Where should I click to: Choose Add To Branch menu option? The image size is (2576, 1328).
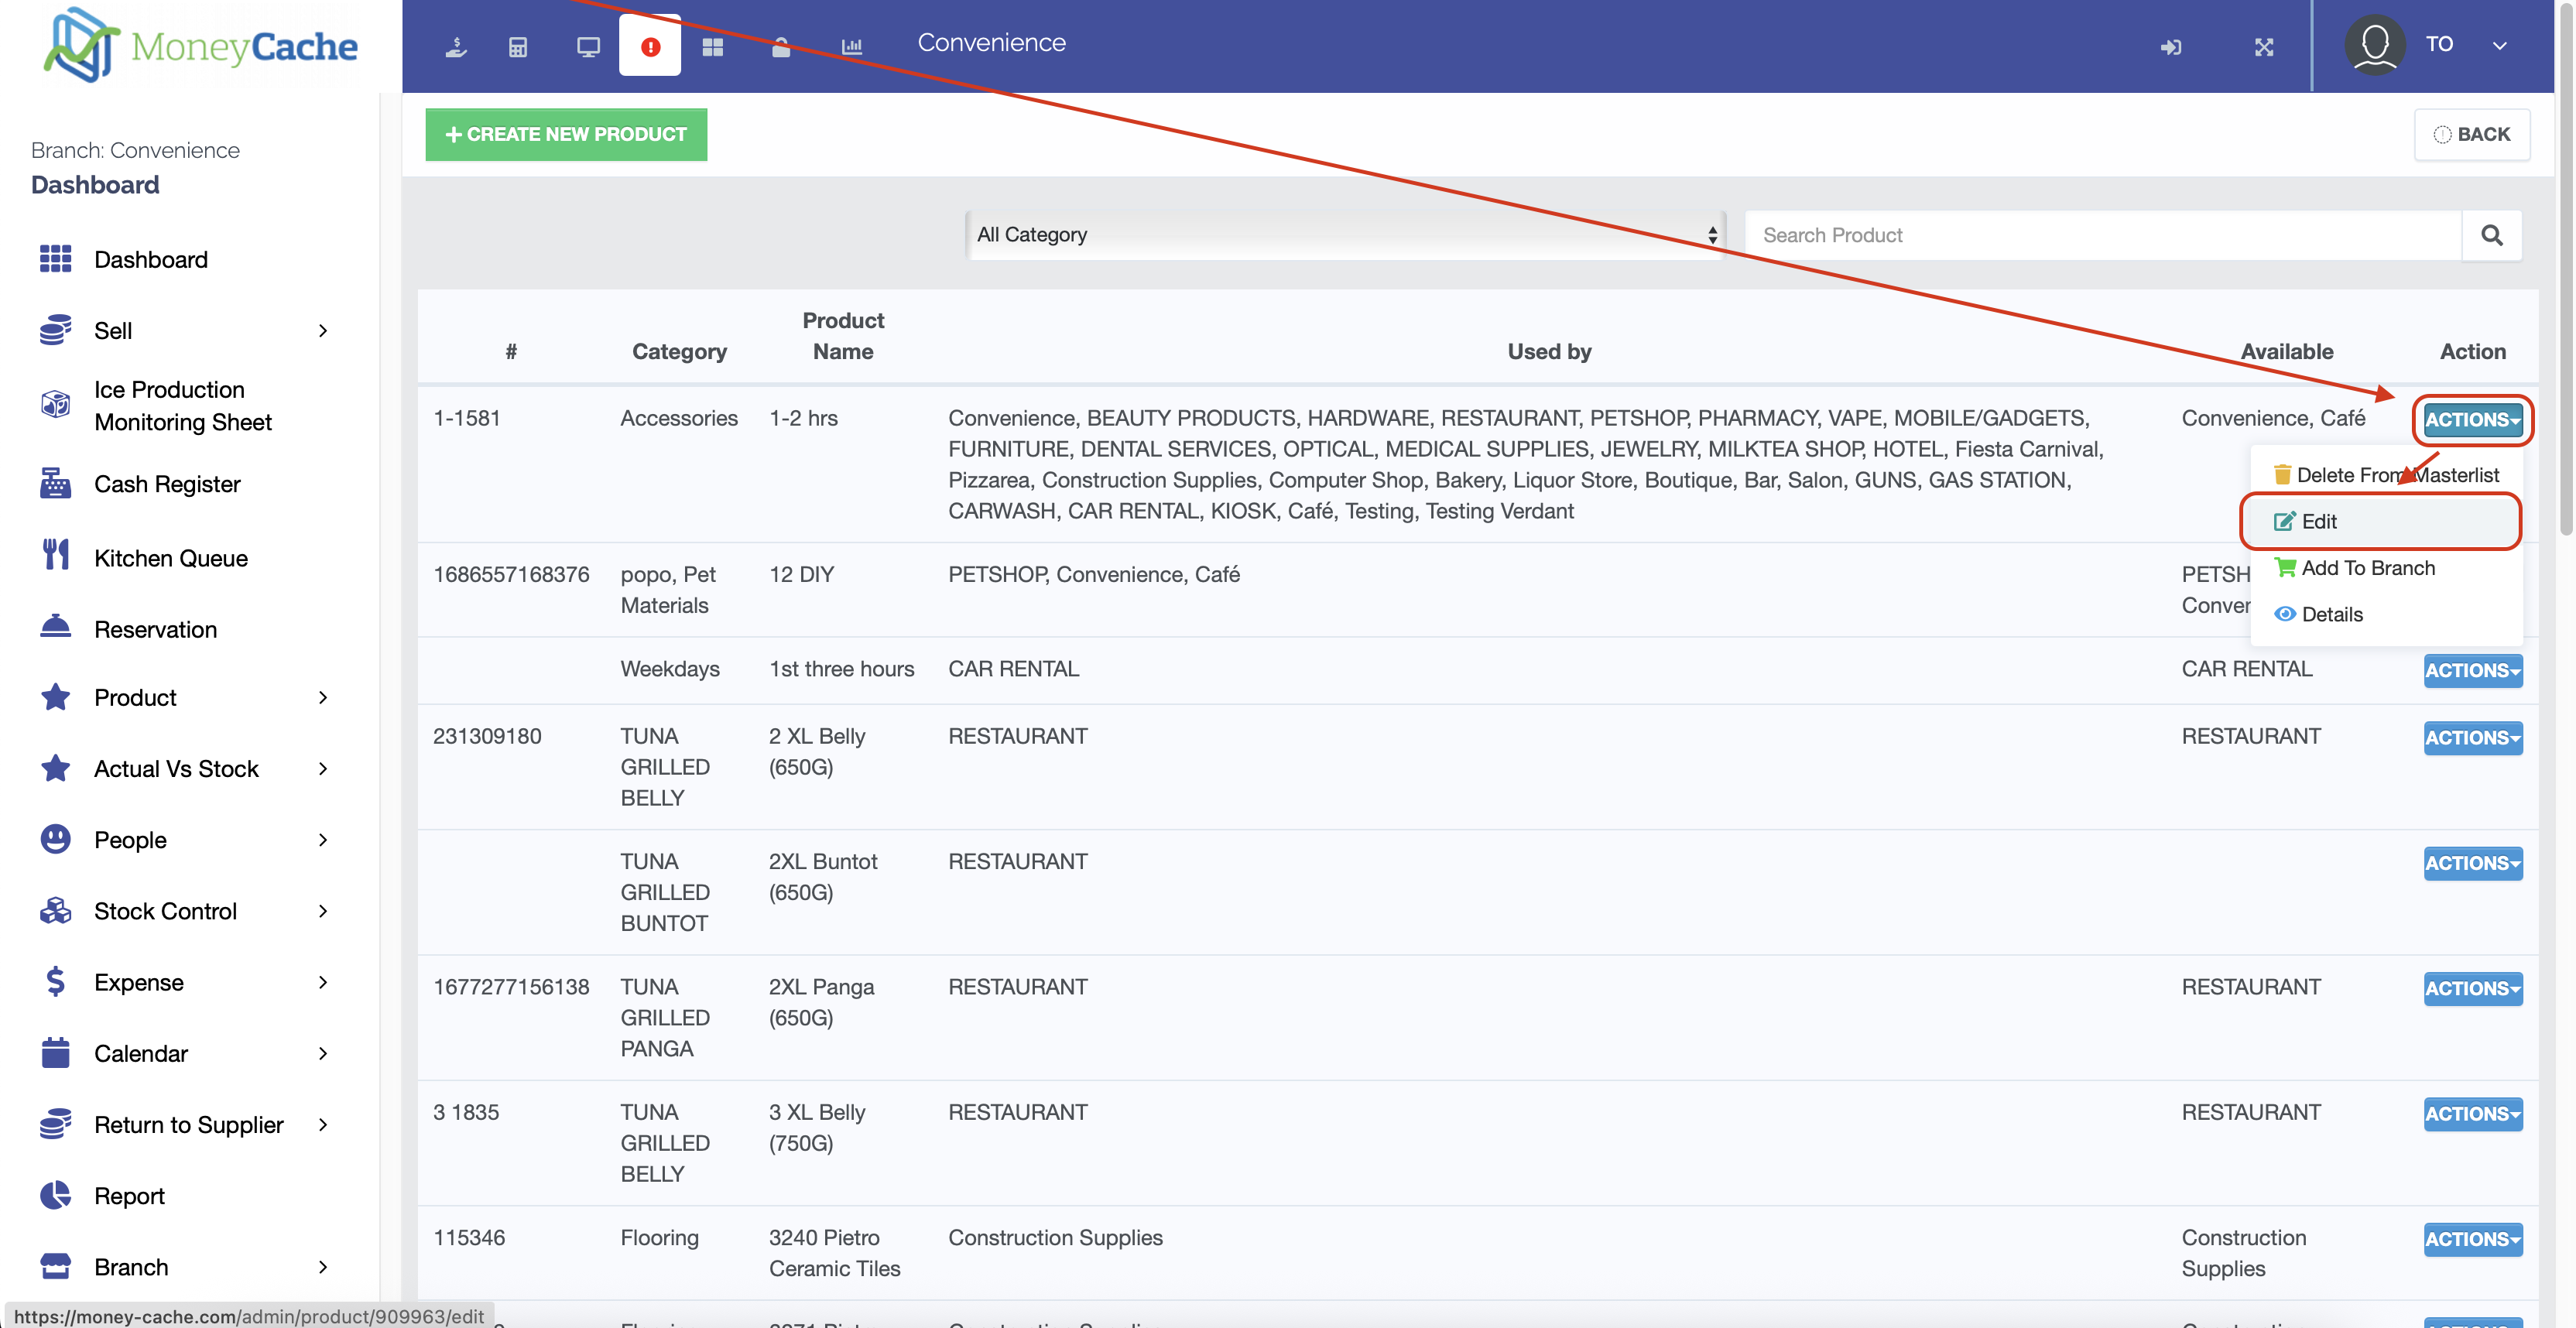pyautogui.click(x=2367, y=568)
